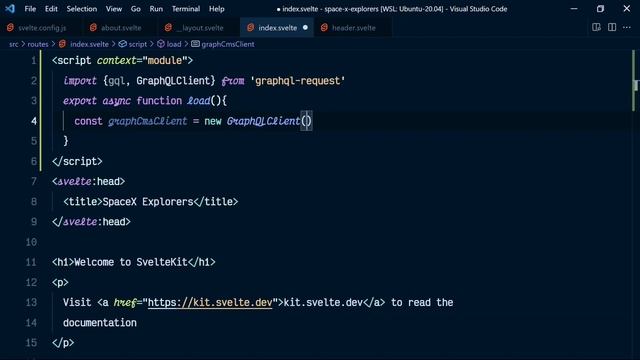Minimize the VS Code window

574,9
